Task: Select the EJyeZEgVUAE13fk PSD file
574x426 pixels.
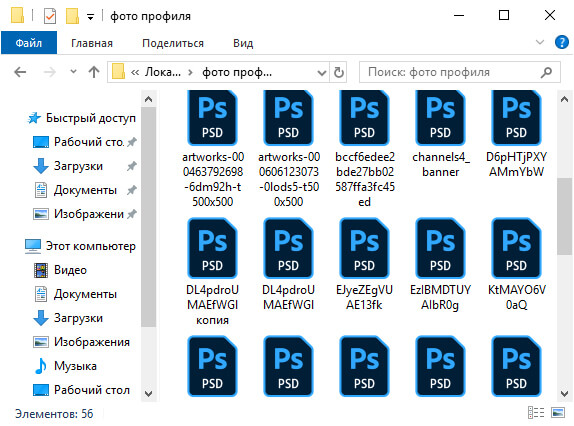Action: point(365,264)
